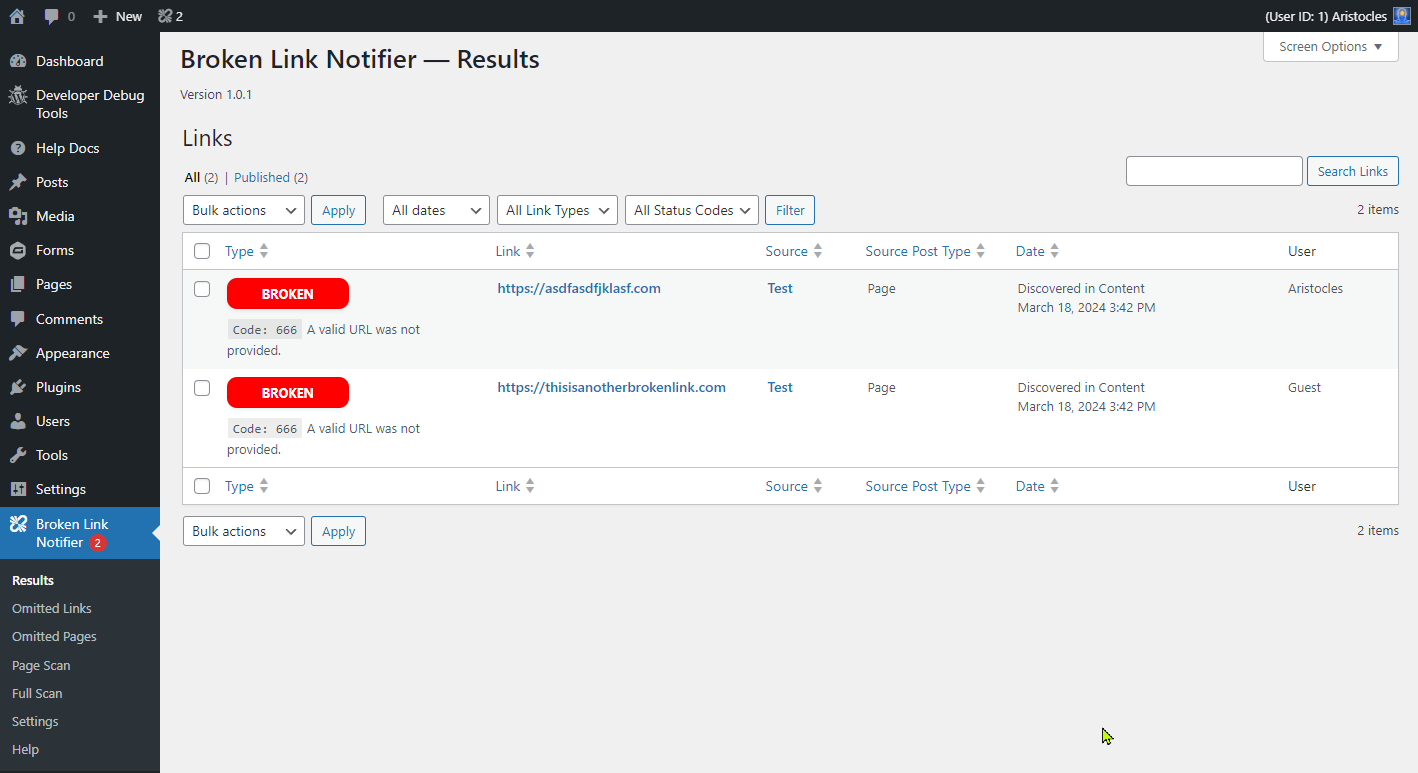Screen dimensions: 1418x773
Task: Click the Search Links button
Action: click(1352, 170)
